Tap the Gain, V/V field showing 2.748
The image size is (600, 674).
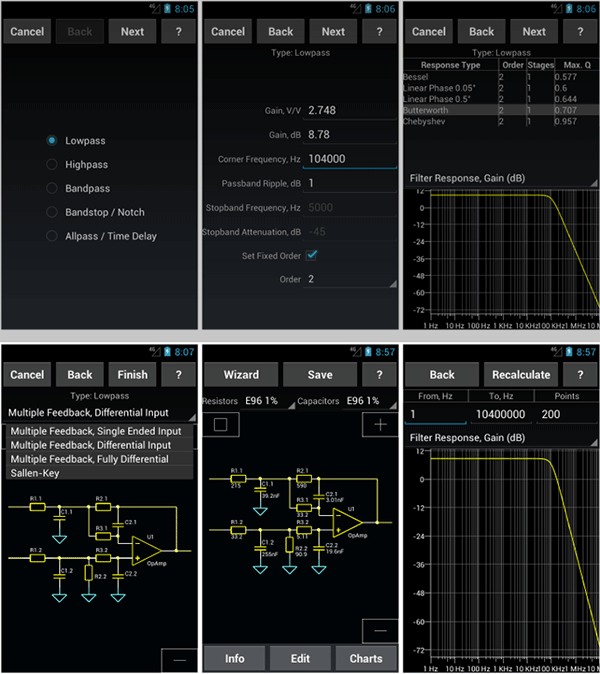(350, 110)
